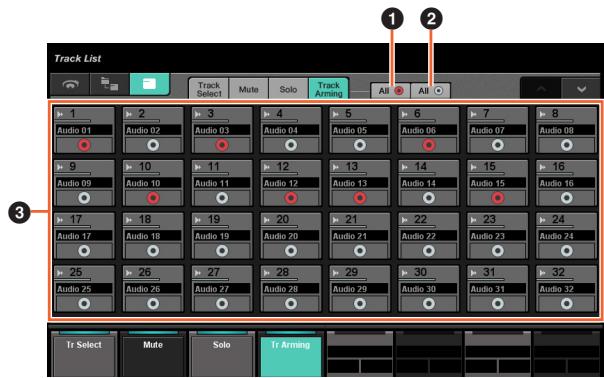Tap the Tr Select knob label button

[x=84, y=356]
